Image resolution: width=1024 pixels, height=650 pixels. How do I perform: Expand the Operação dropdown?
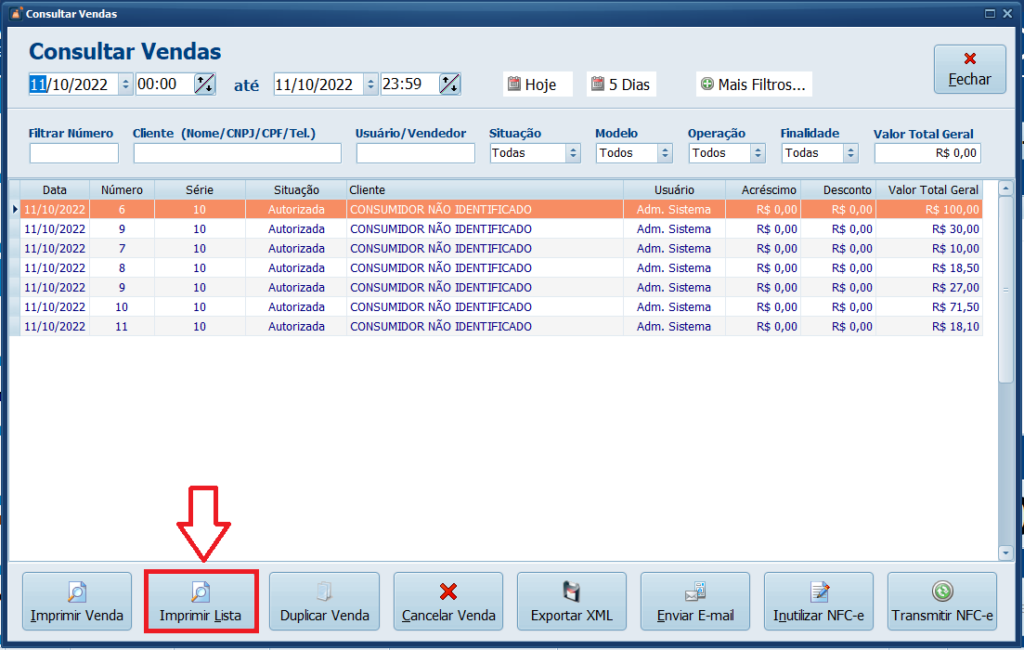coord(758,153)
